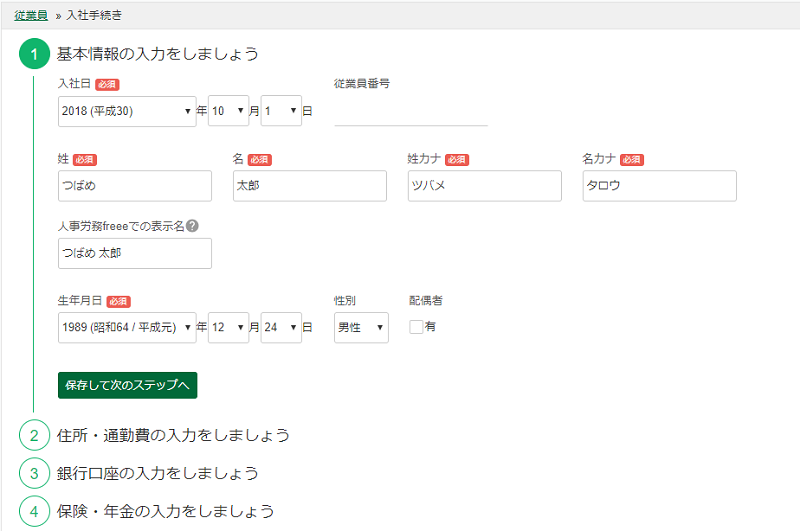Expand 保険・年金の入力をしましょう step
The width and height of the screenshot is (800, 531).
(165, 511)
